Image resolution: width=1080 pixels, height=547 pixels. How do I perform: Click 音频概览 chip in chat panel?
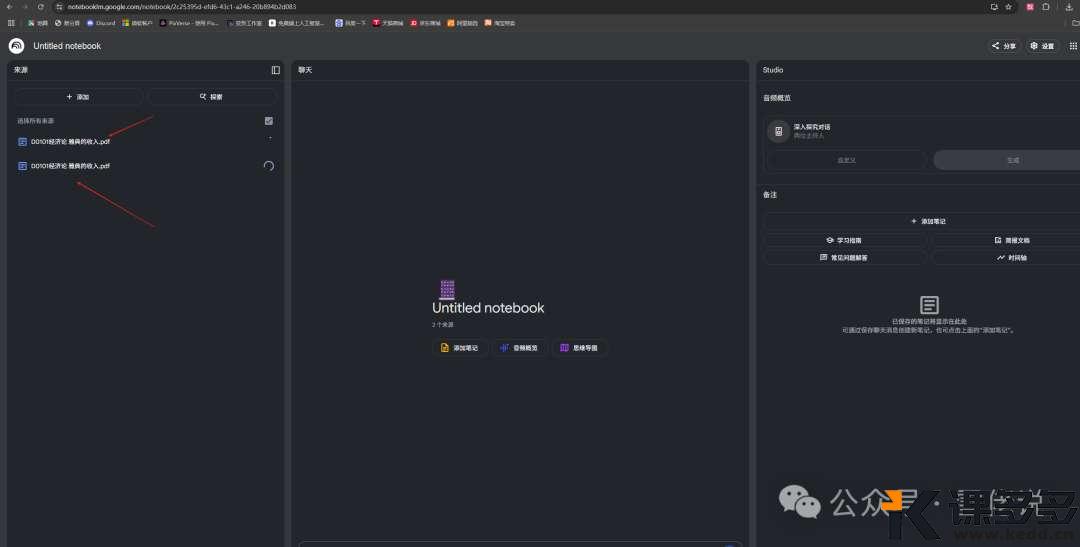point(519,348)
